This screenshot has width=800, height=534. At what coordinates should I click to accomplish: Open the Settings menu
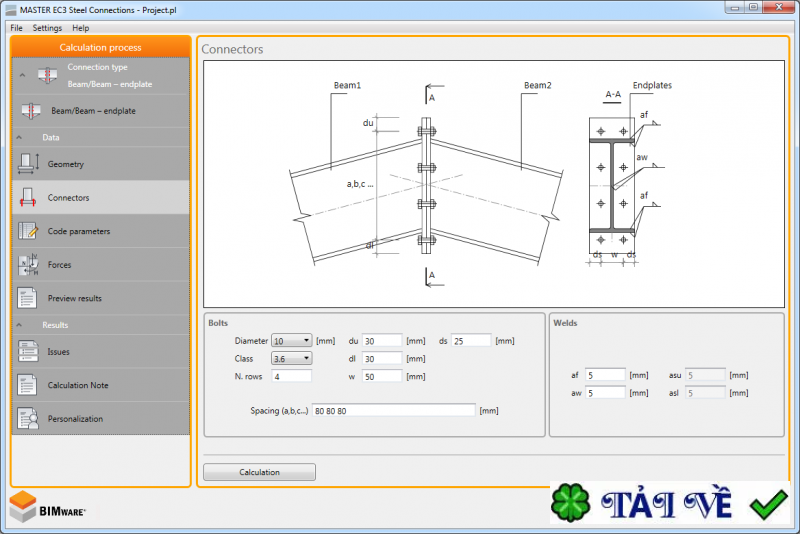coord(47,28)
